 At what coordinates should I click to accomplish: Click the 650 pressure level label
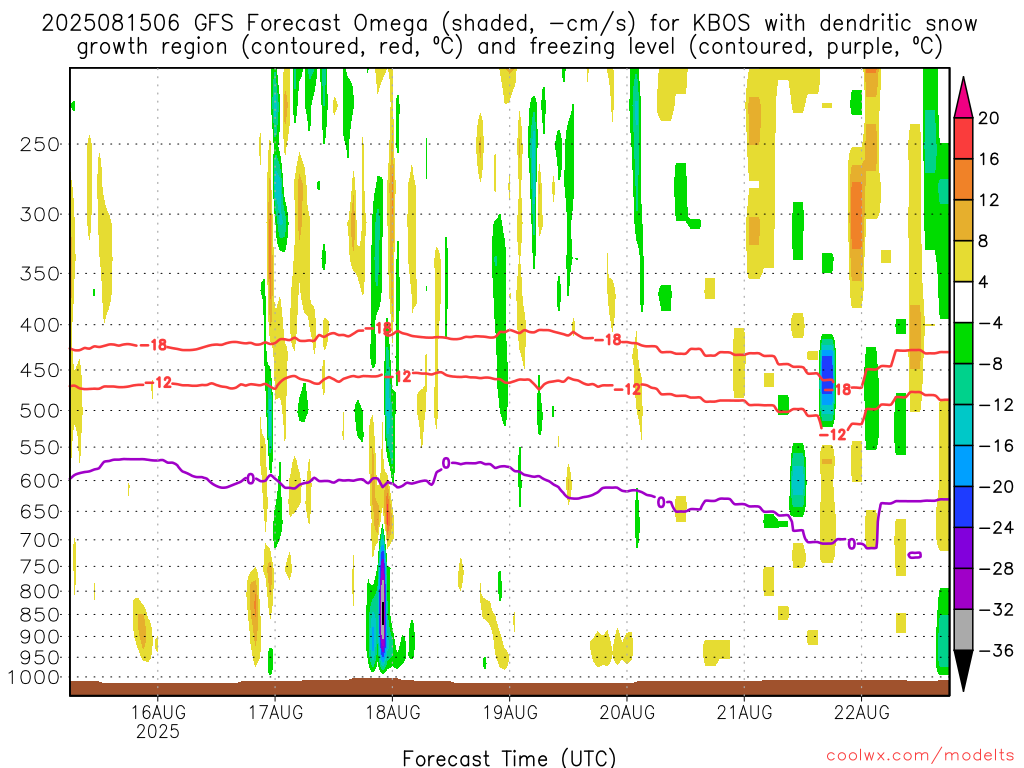point(40,511)
